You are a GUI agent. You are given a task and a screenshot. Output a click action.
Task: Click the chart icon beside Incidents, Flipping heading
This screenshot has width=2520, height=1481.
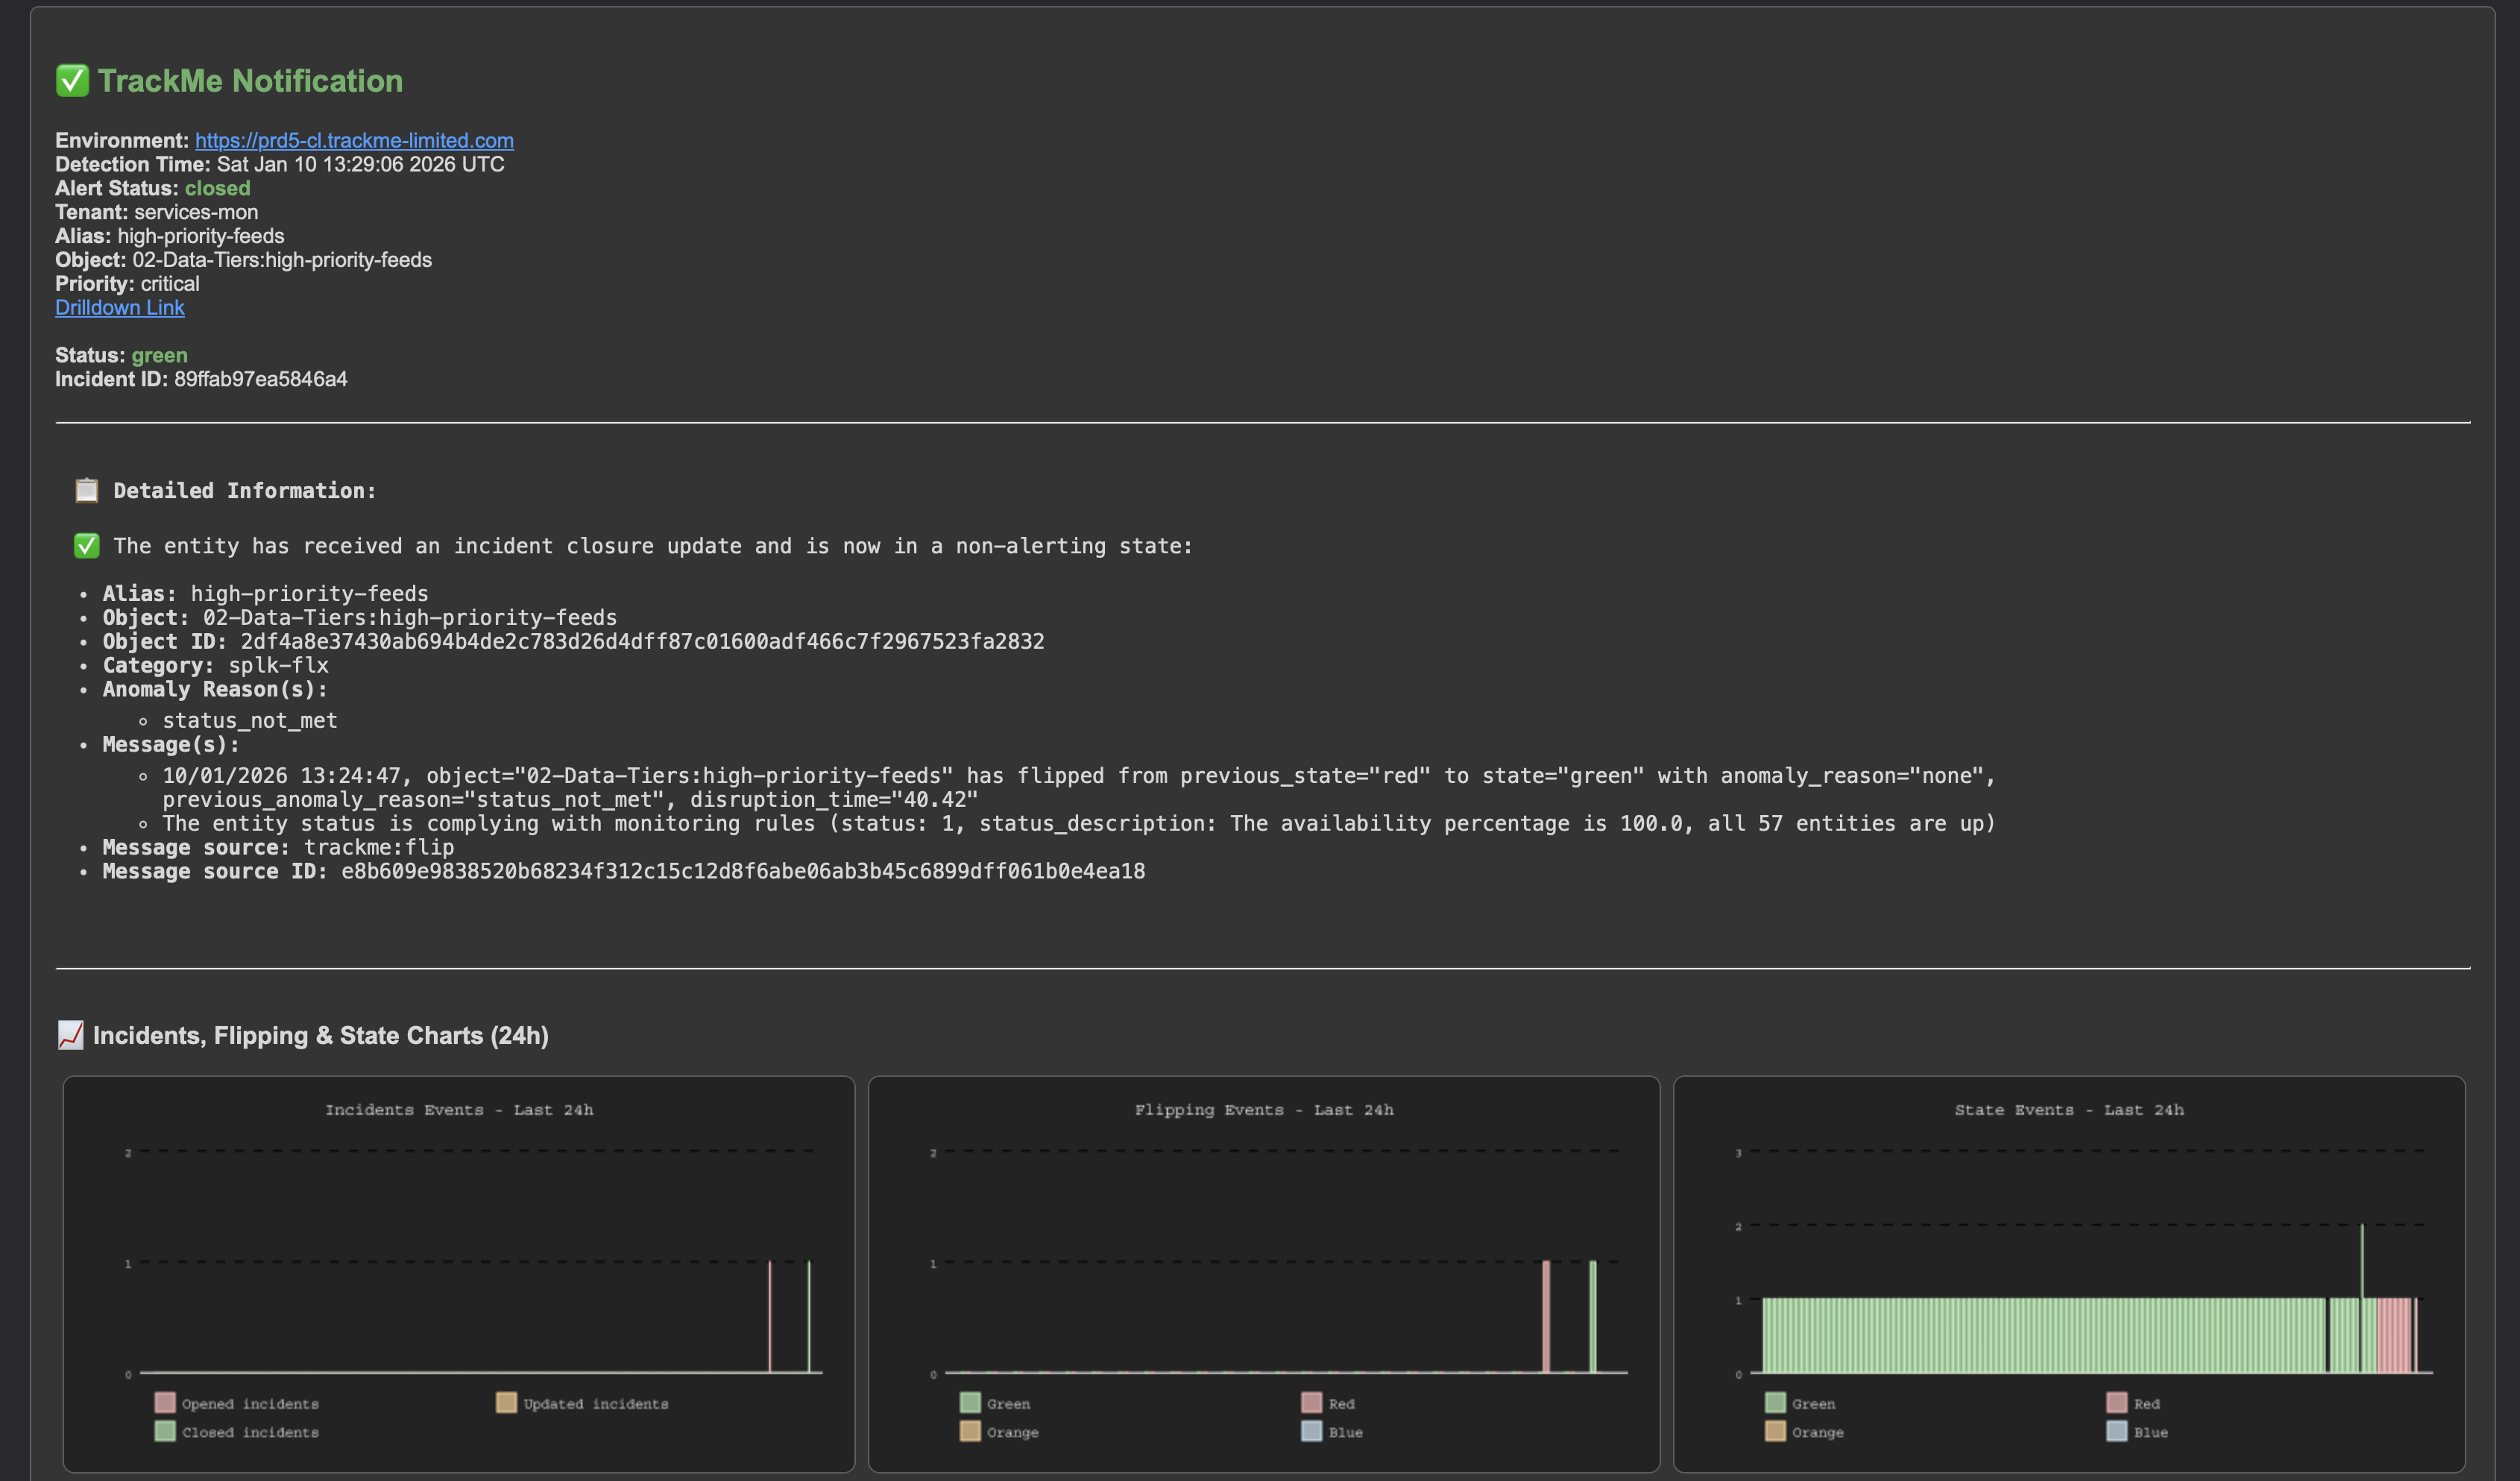pos(70,1035)
